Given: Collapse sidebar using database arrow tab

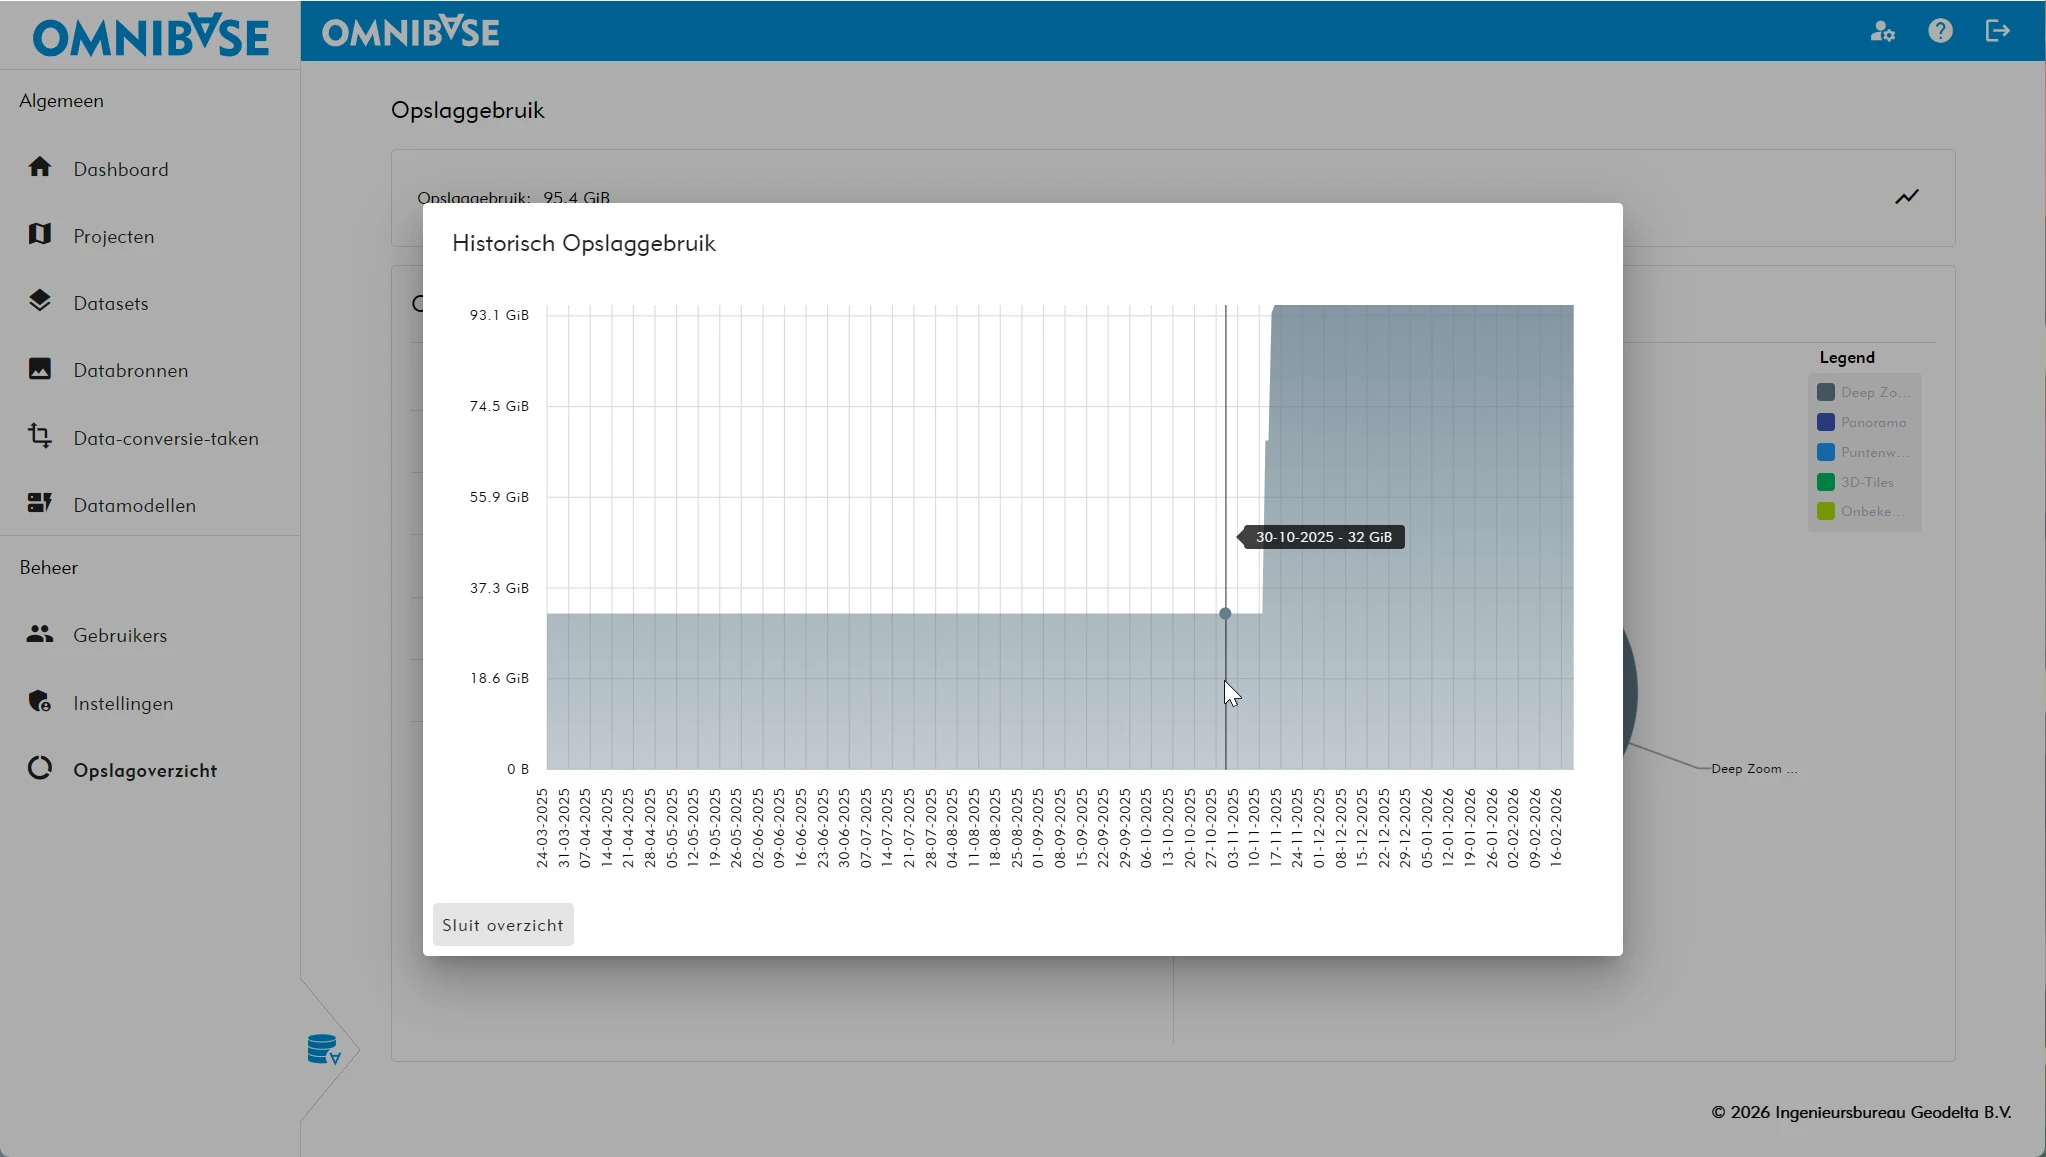Looking at the screenshot, I should [x=325, y=1050].
